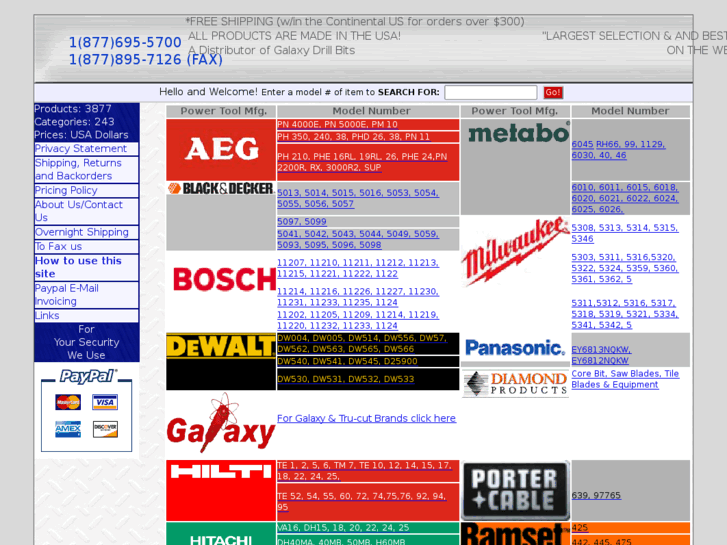Open the Milwaukee brand logo
Viewport: 727px width, 545px height.
[515, 251]
